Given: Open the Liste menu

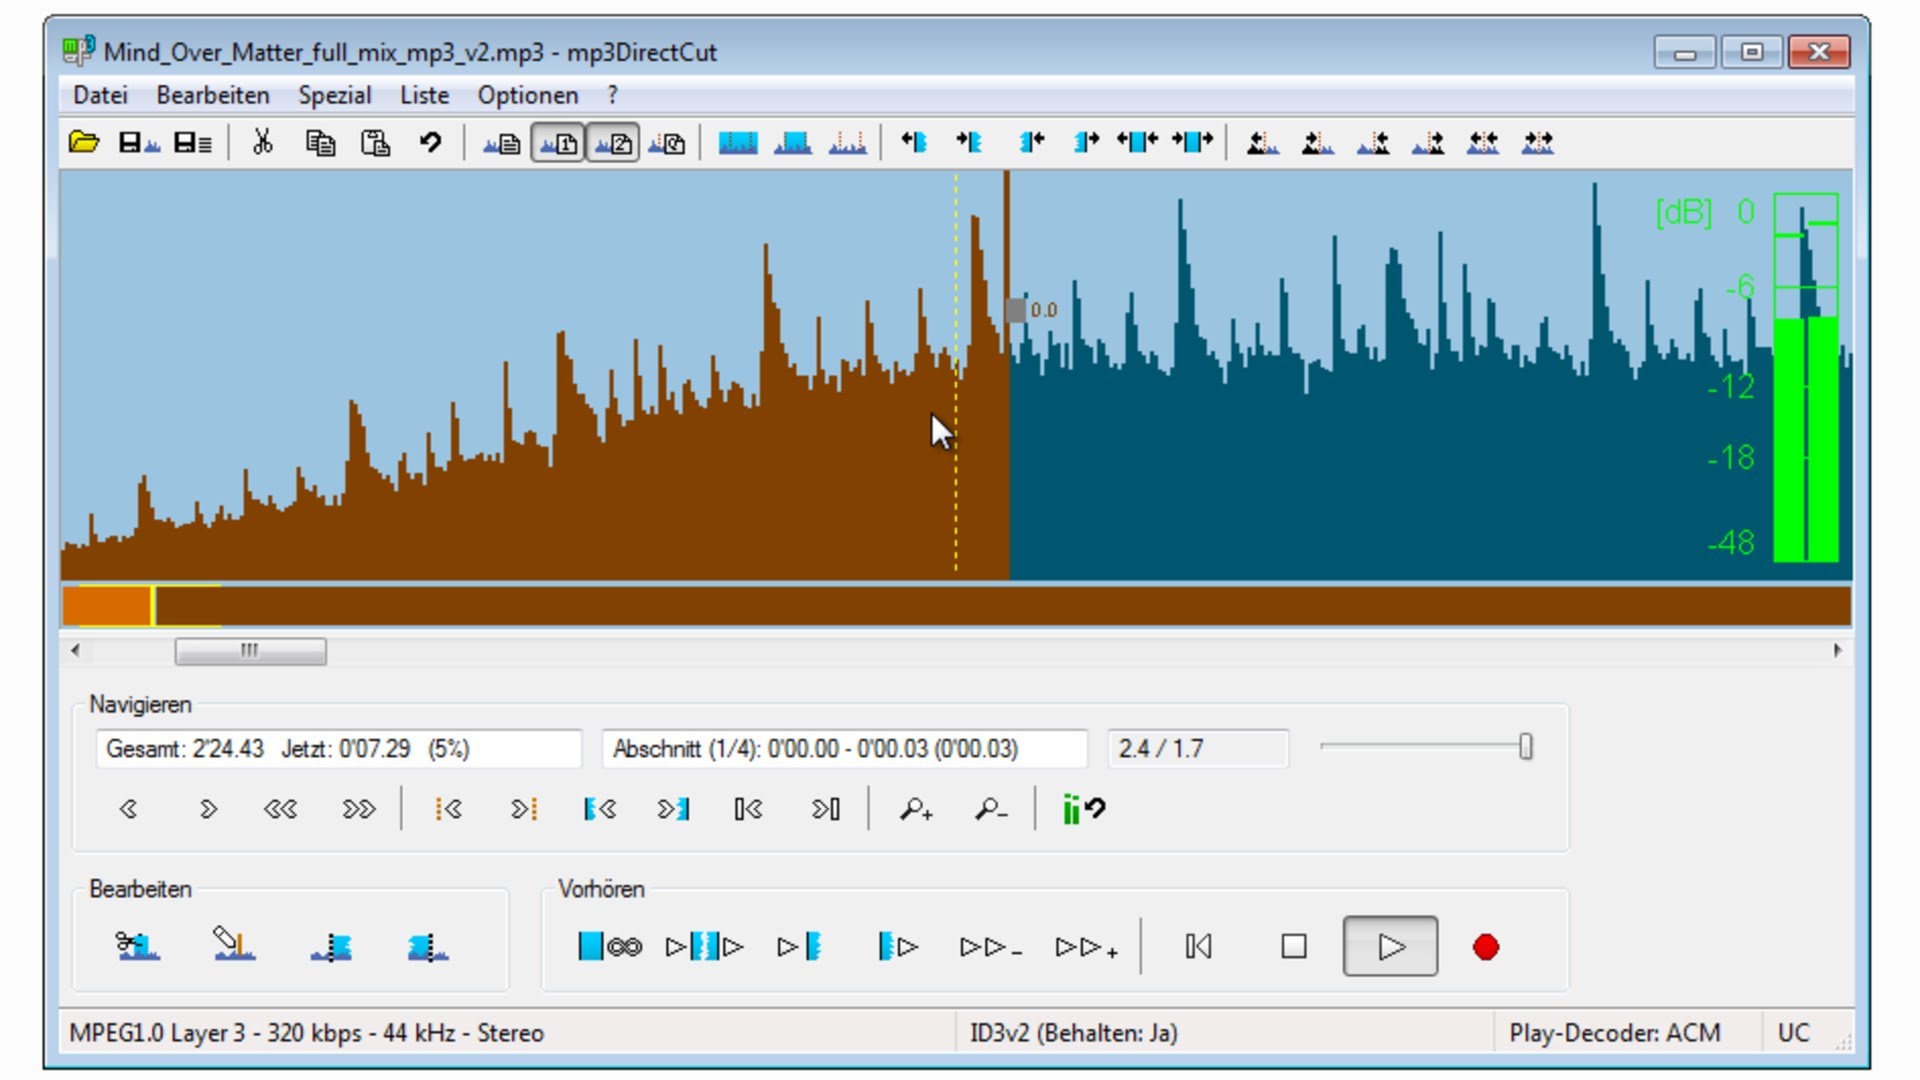Looking at the screenshot, I should click(x=424, y=95).
